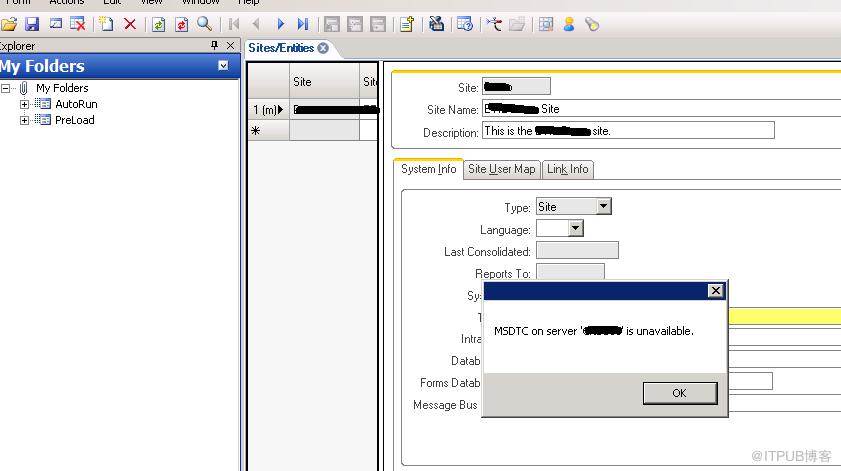Expand the PreLoad folder node
Image resolution: width=841 pixels, height=471 pixels.
coord(24,120)
